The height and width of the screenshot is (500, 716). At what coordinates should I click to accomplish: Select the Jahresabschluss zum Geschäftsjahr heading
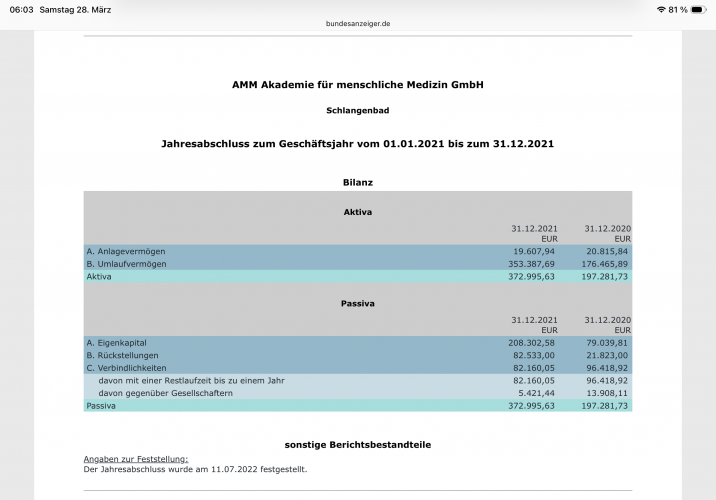pyautogui.click(x=357, y=144)
